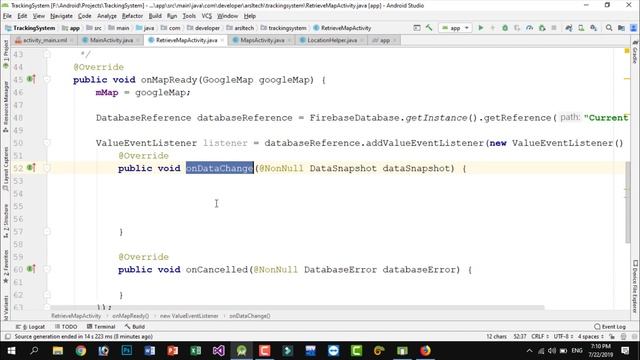
Task: Click the Profile app gauge icon
Action: (x=529, y=28)
